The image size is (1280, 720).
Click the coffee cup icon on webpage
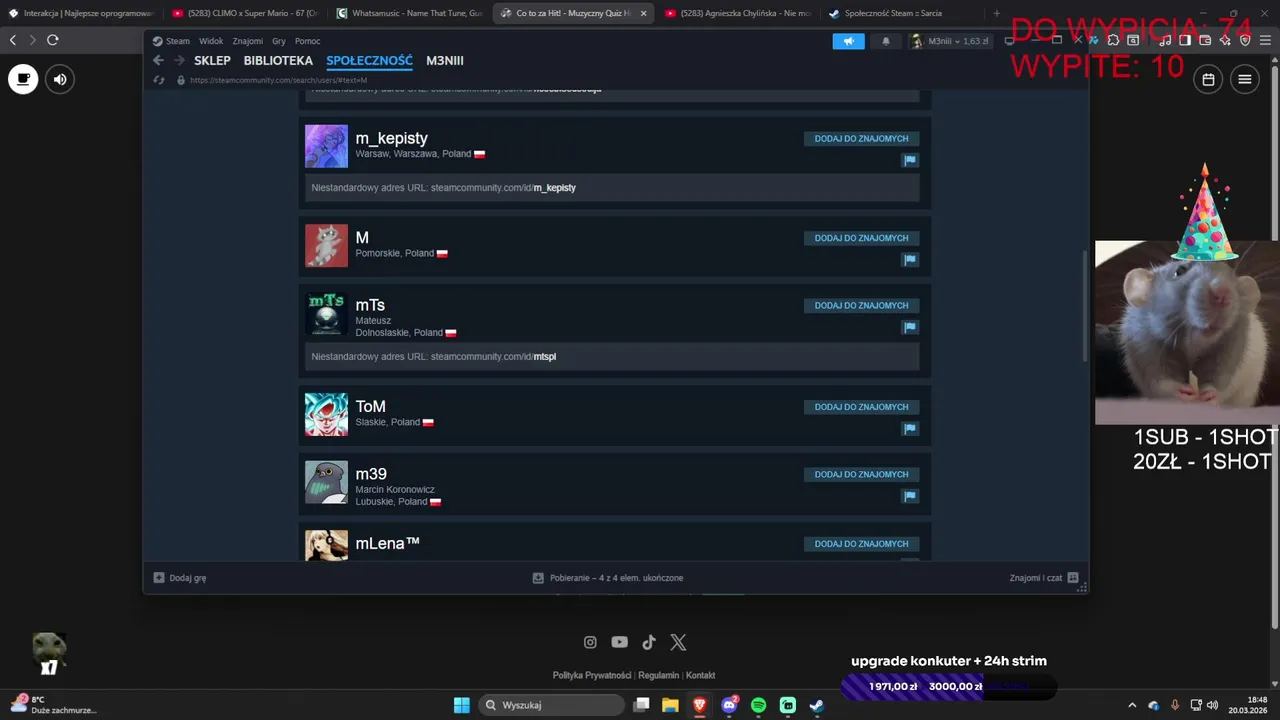(23, 79)
